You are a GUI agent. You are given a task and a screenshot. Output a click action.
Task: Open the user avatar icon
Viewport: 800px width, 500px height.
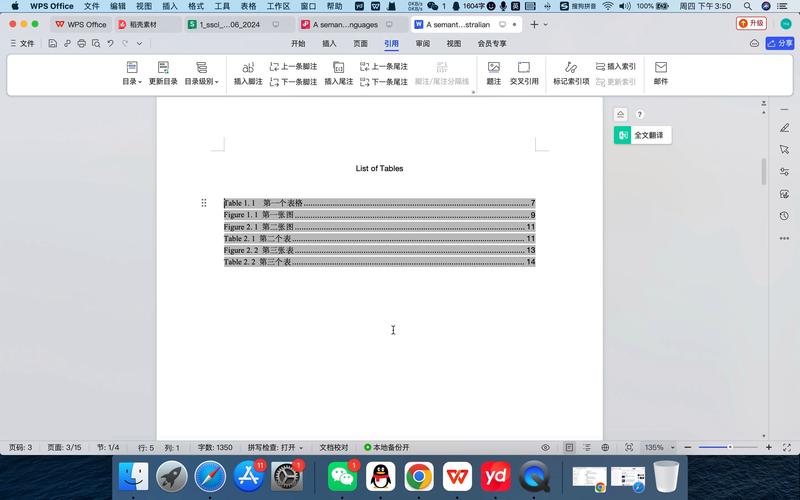tap(786, 23)
